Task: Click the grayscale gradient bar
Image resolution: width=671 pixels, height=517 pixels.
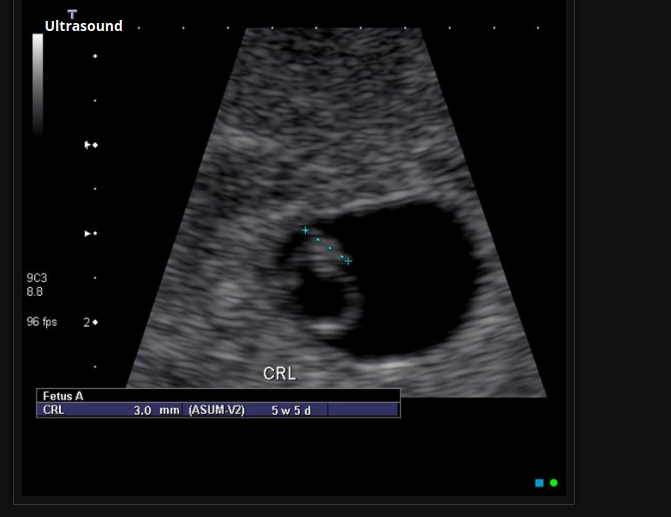Action: point(37,84)
